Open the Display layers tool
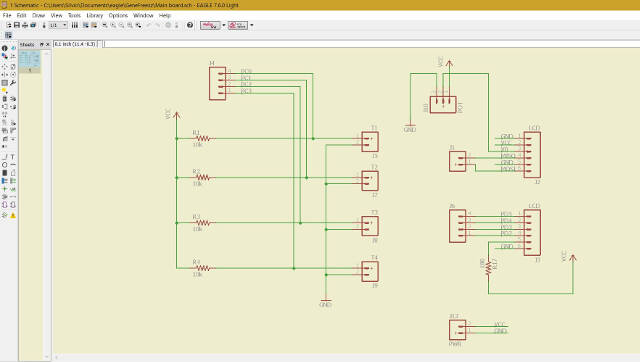The width and height of the screenshot is (640, 362). point(4,56)
